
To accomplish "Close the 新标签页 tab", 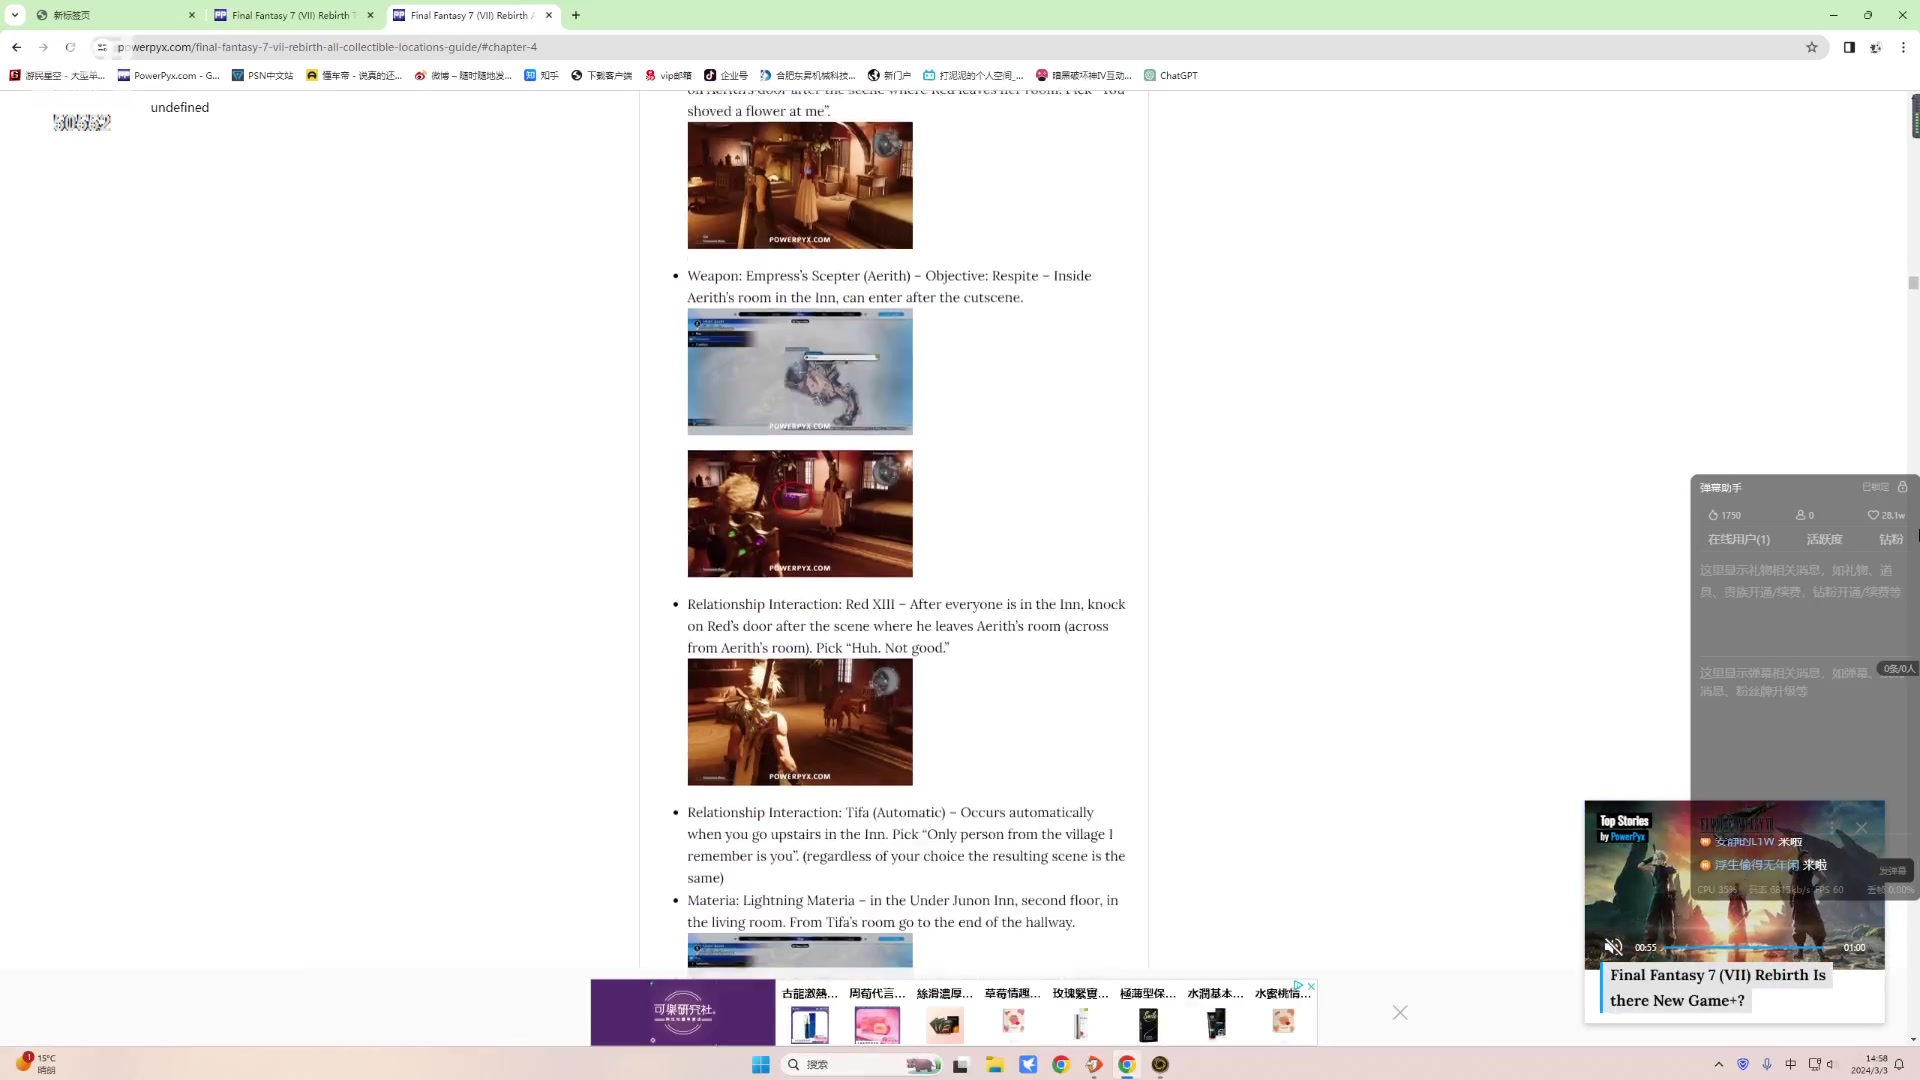I will point(192,15).
